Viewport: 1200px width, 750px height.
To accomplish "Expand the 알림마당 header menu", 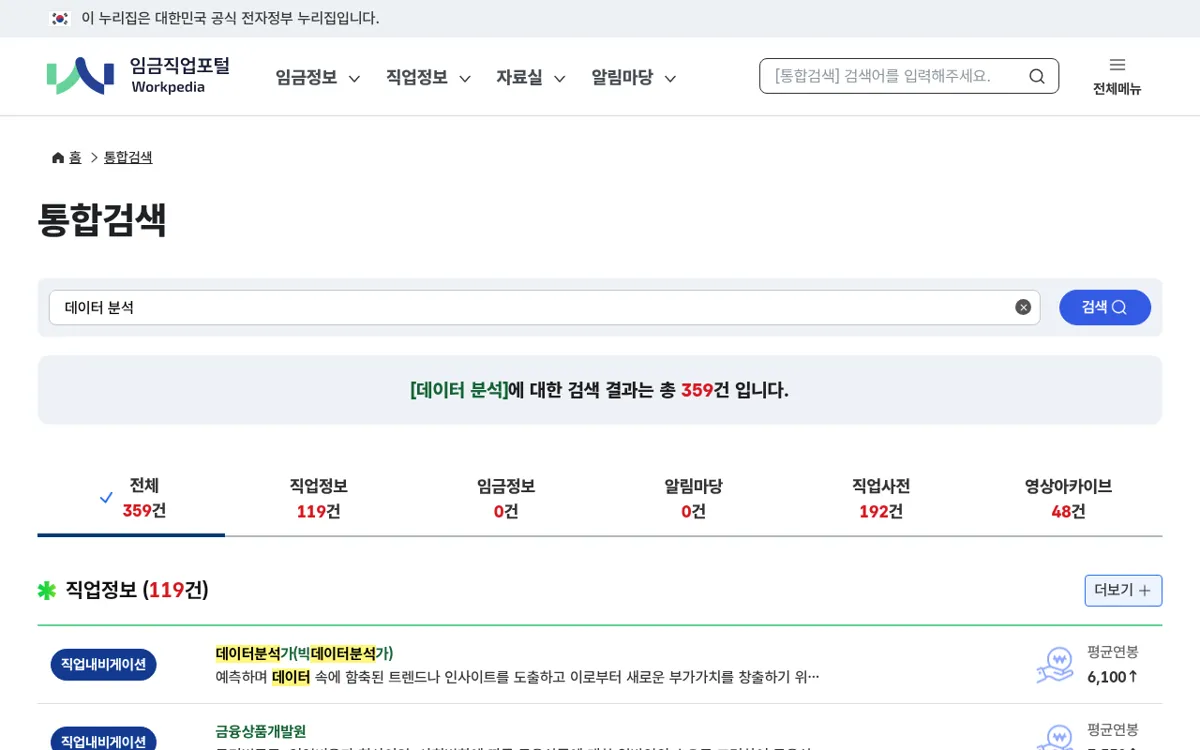I will [634, 78].
